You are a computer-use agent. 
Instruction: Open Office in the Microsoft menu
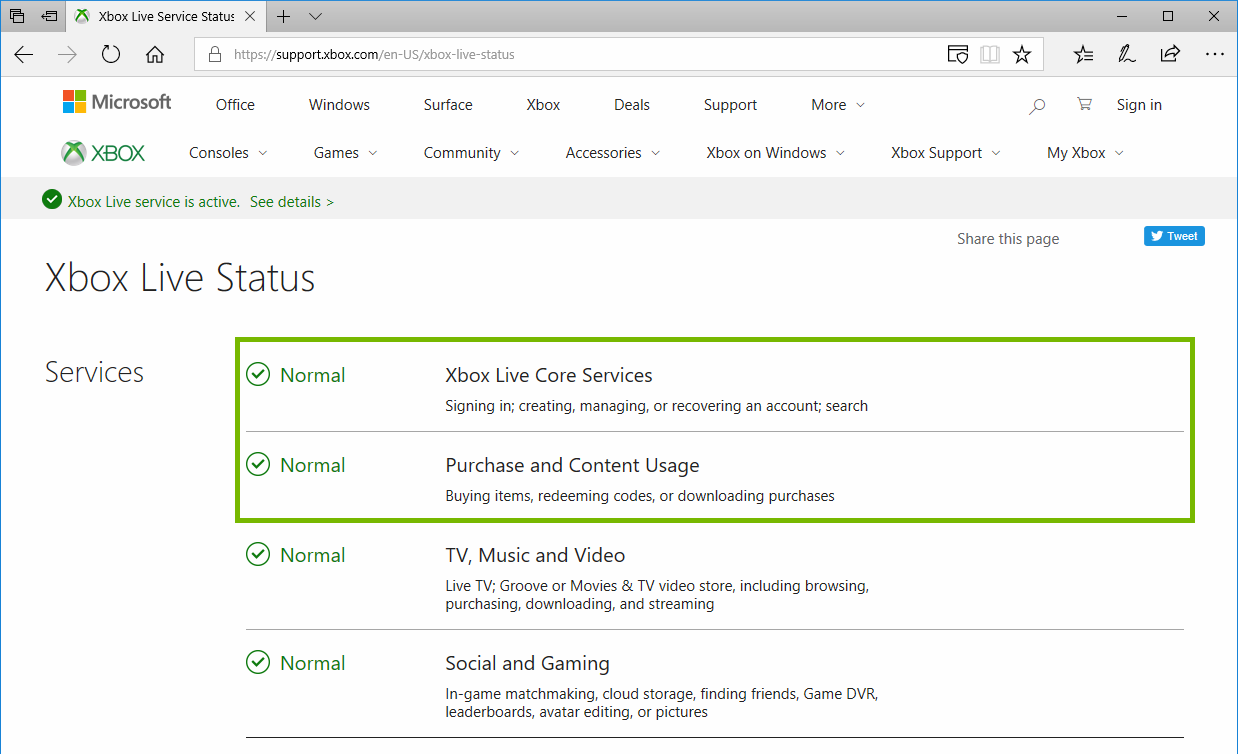pyautogui.click(x=235, y=105)
